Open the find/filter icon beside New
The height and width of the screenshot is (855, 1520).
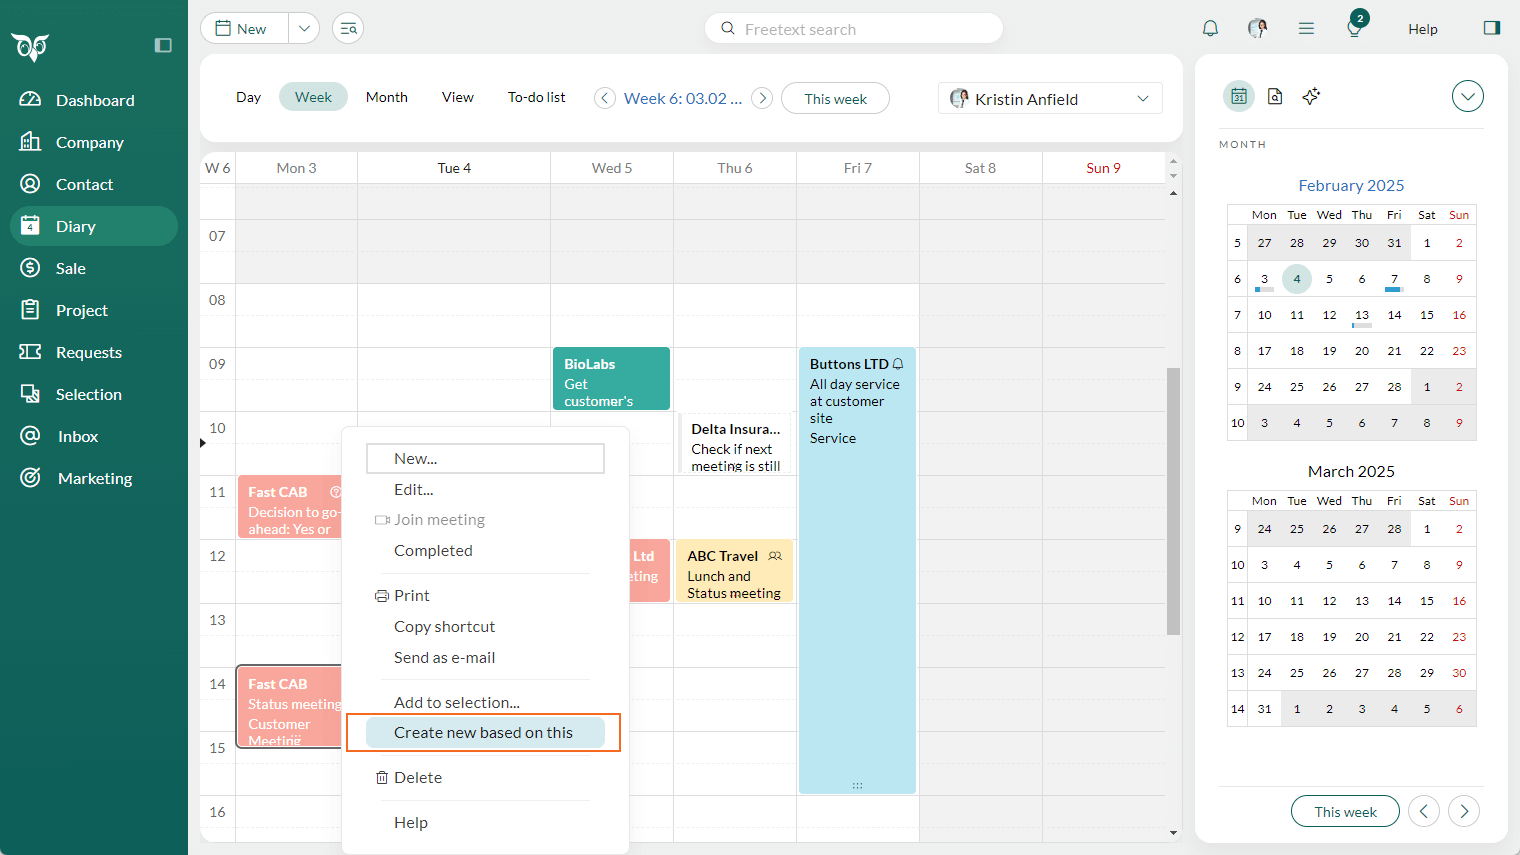point(348,28)
